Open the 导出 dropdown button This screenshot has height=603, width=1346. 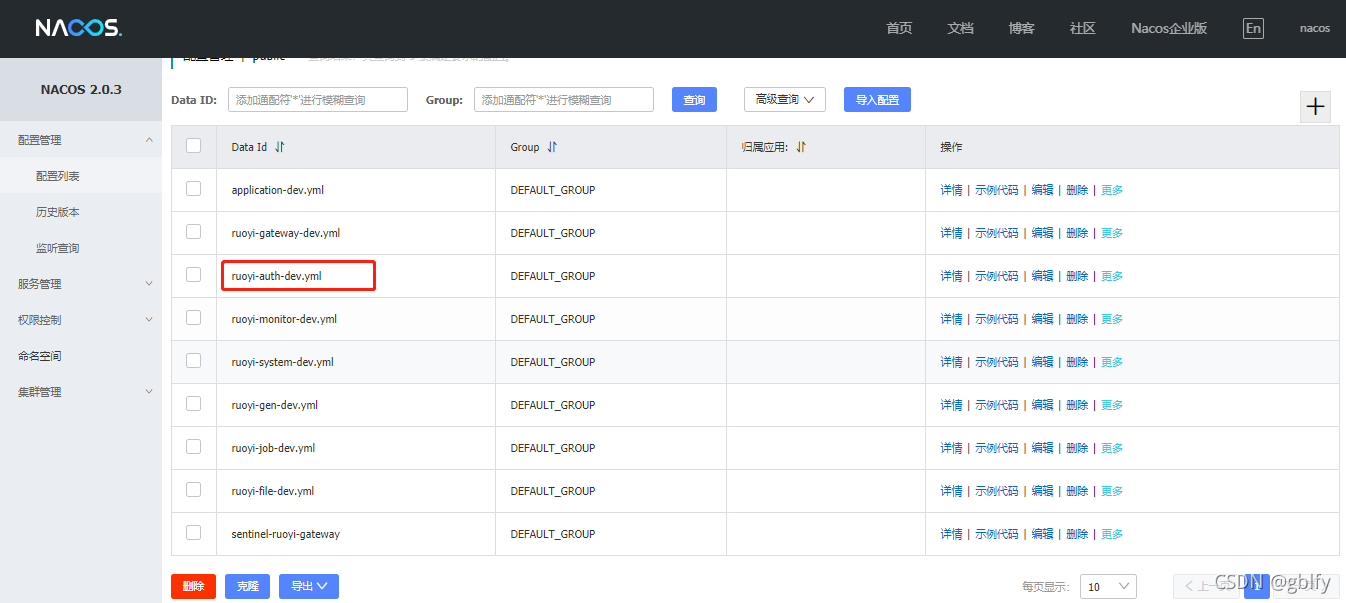309,586
